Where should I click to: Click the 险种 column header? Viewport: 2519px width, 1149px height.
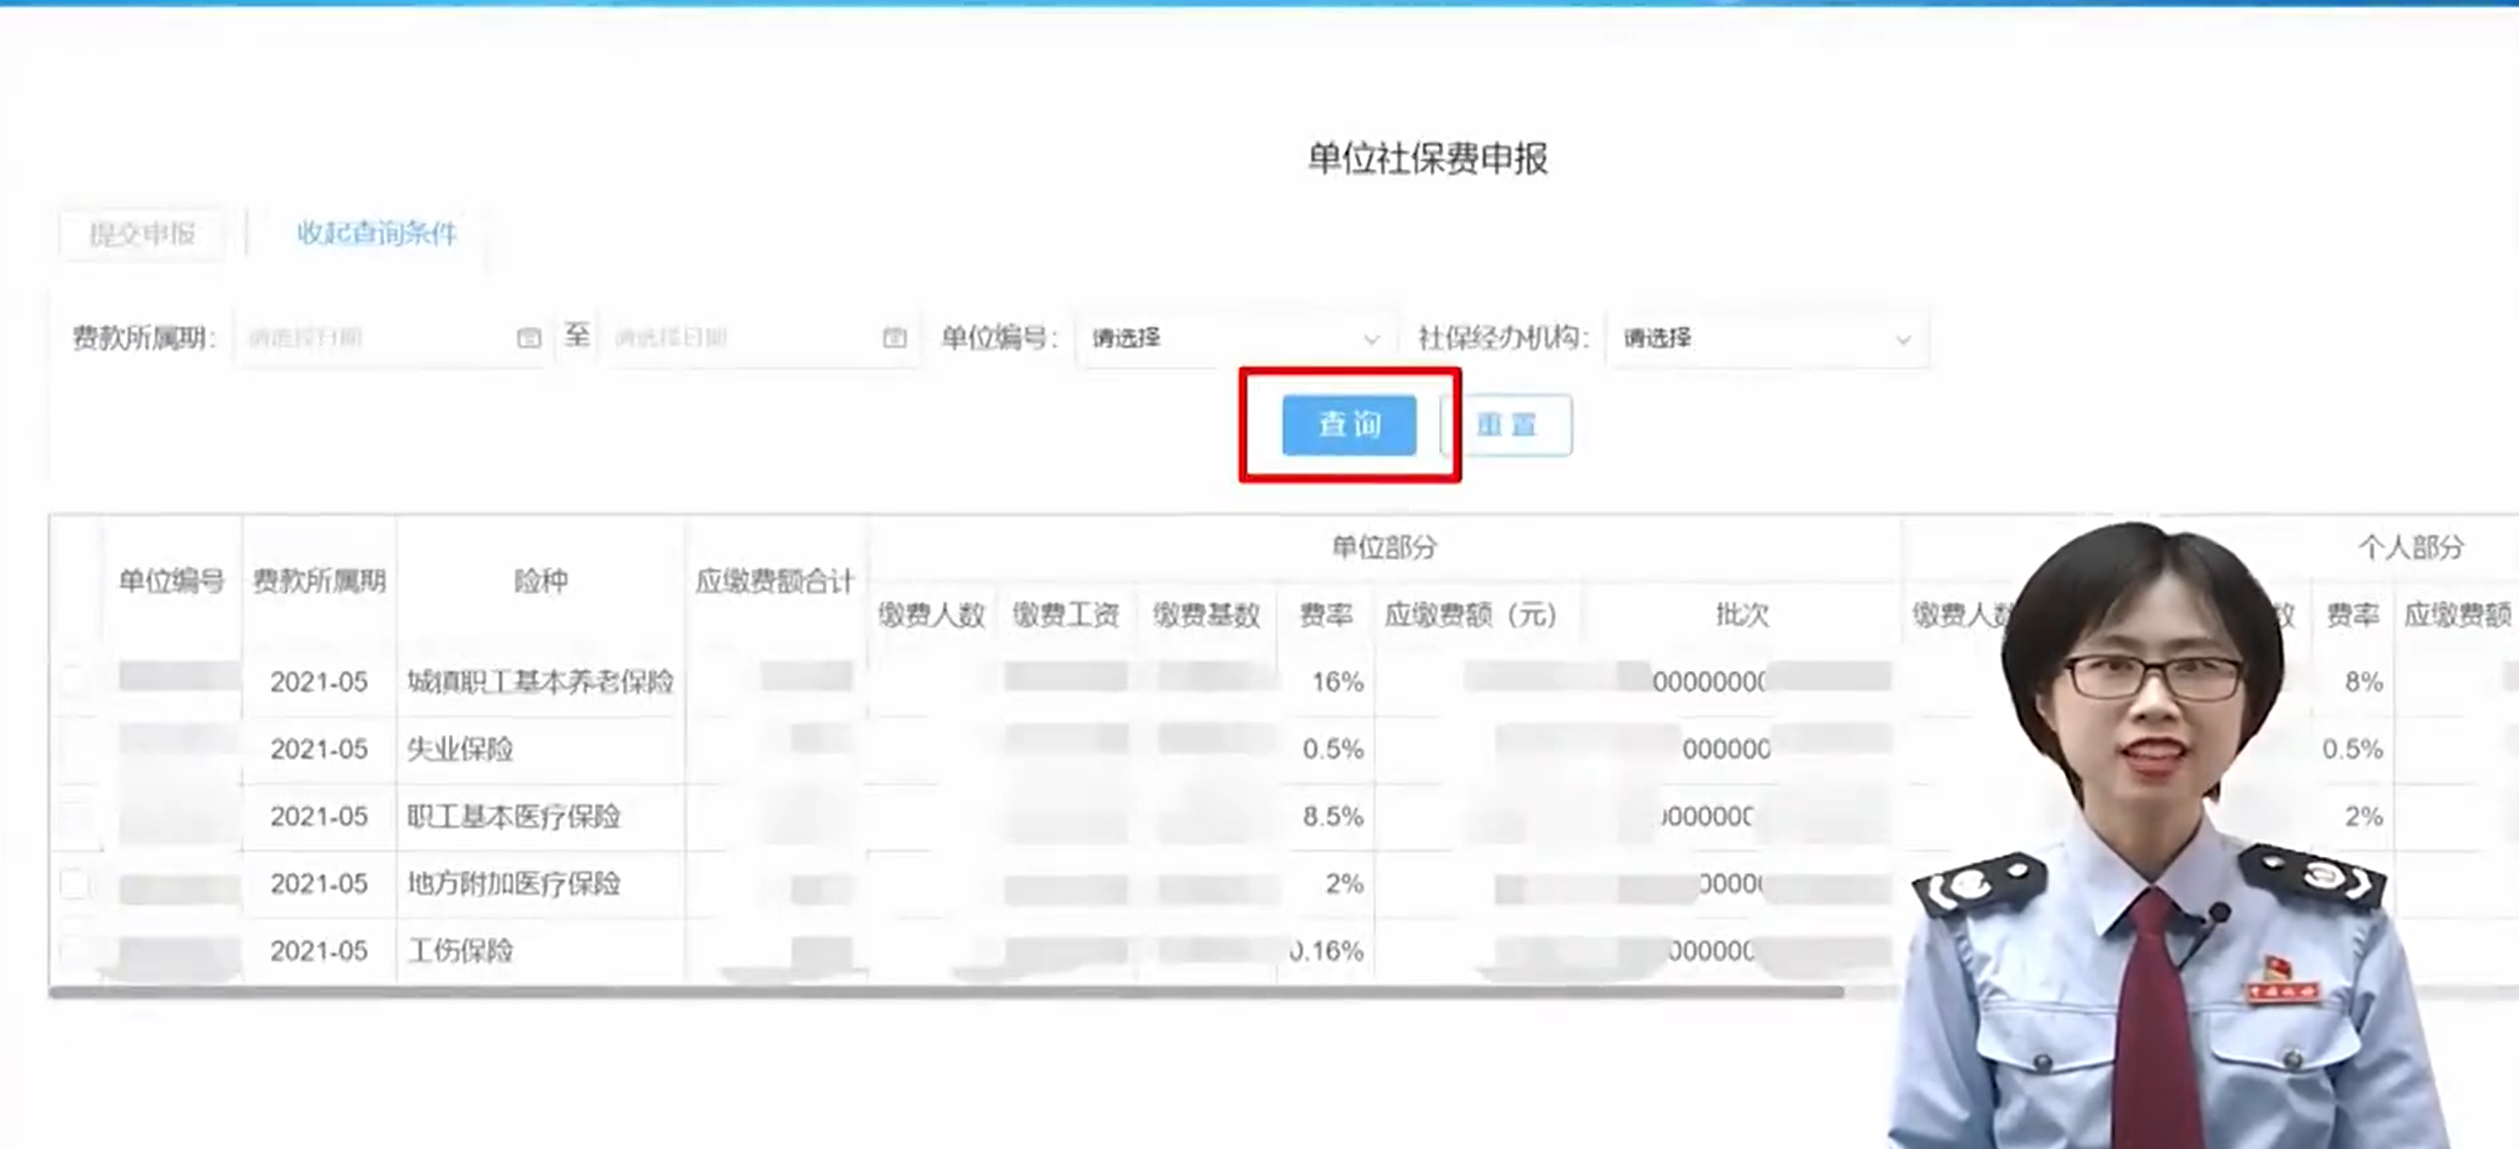click(541, 581)
